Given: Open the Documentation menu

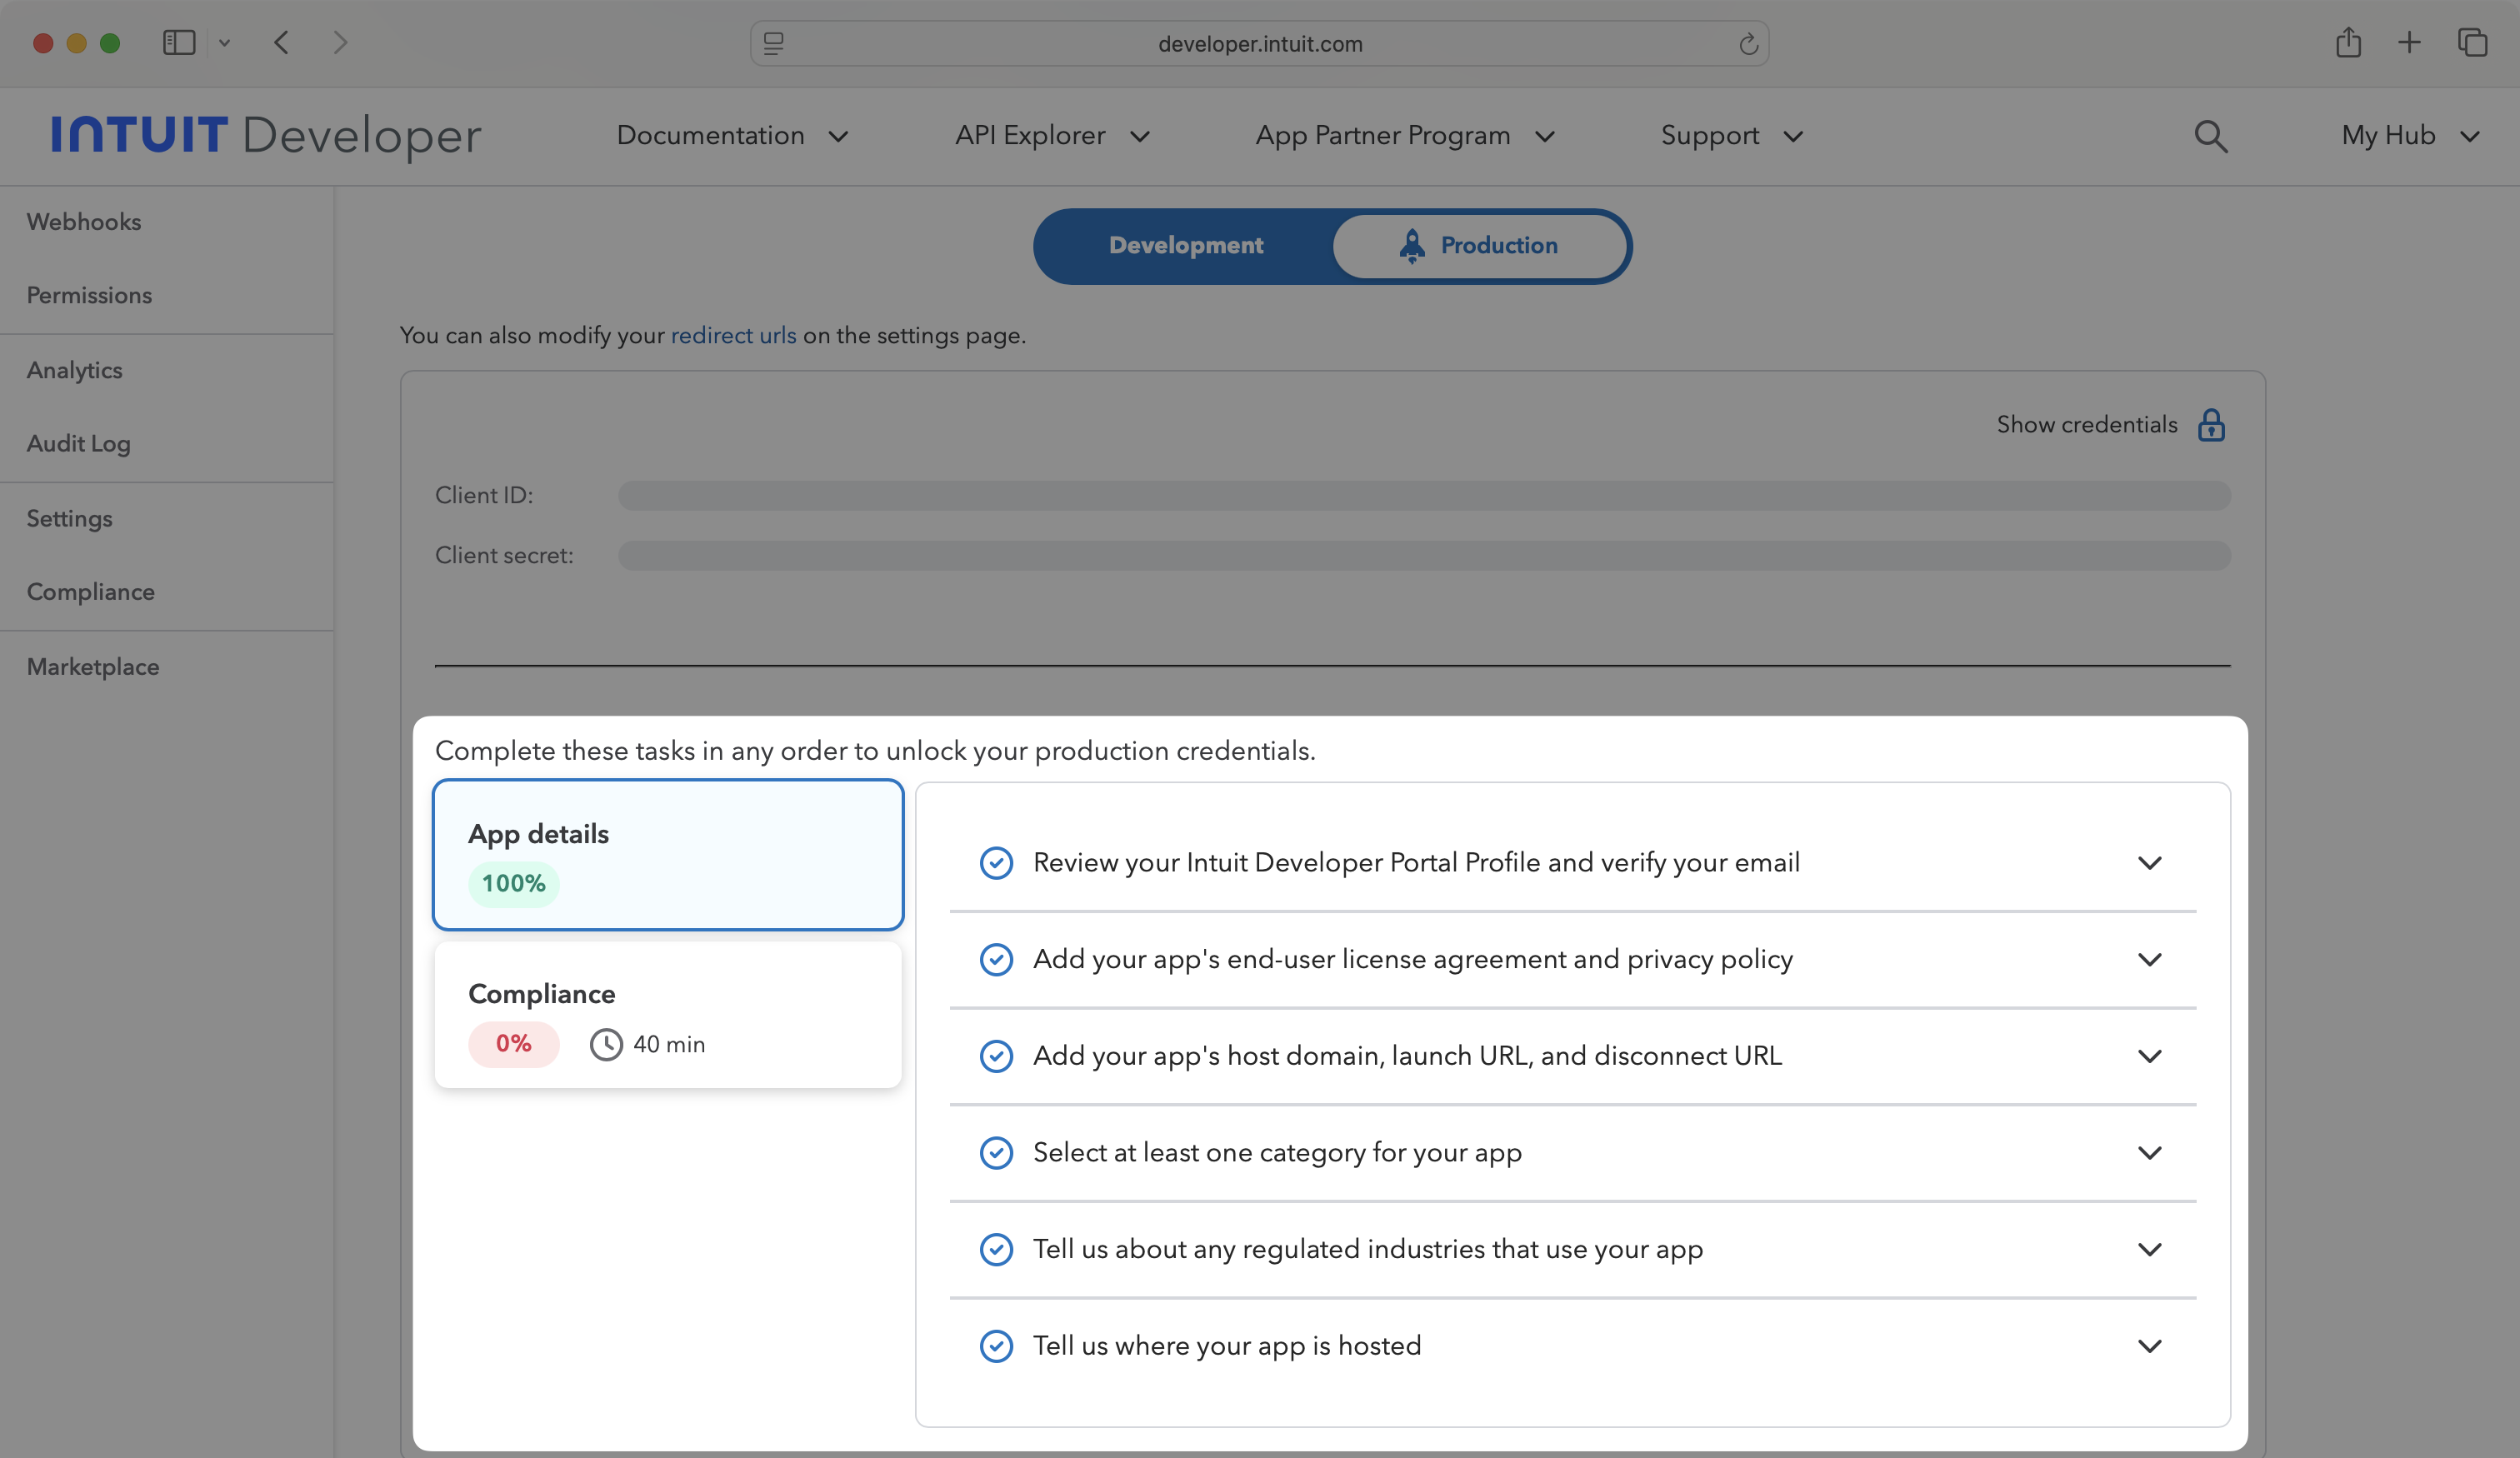Looking at the screenshot, I should coord(733,136).
